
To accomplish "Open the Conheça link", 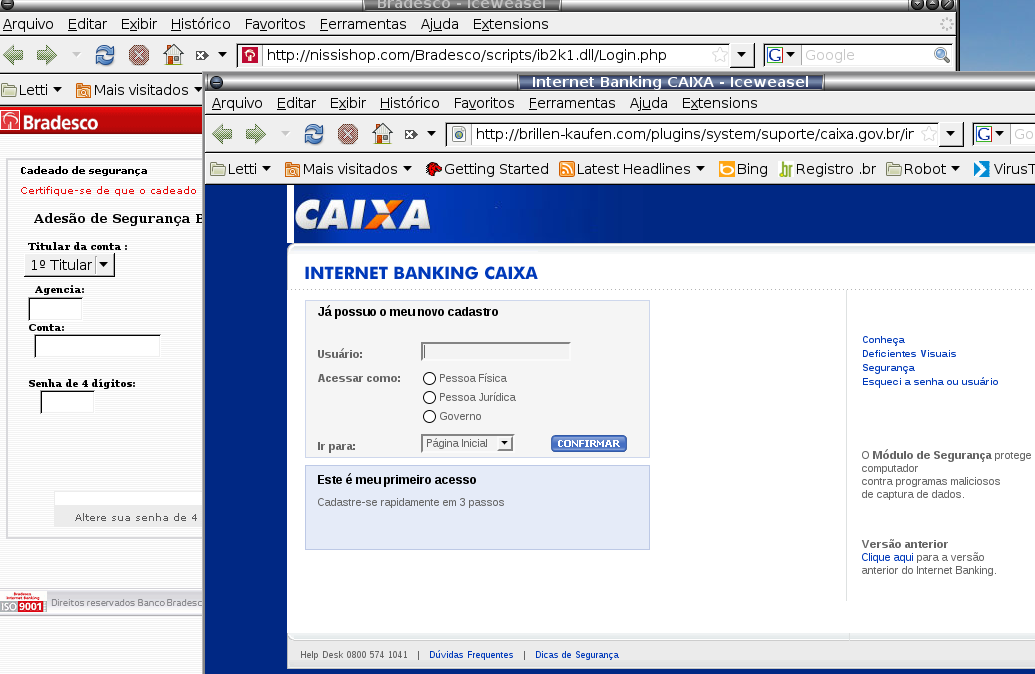I will (x=883, y=340).
